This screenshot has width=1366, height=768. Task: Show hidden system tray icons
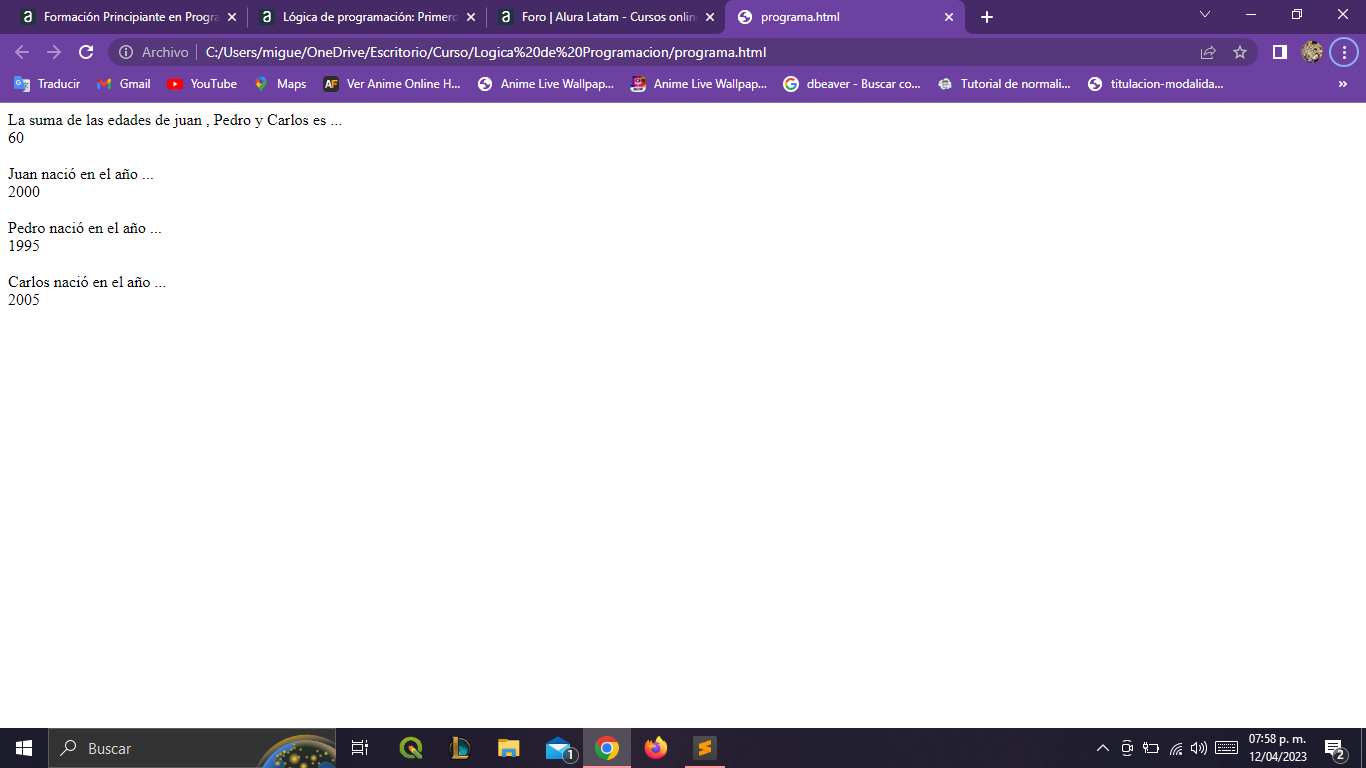1103,748
